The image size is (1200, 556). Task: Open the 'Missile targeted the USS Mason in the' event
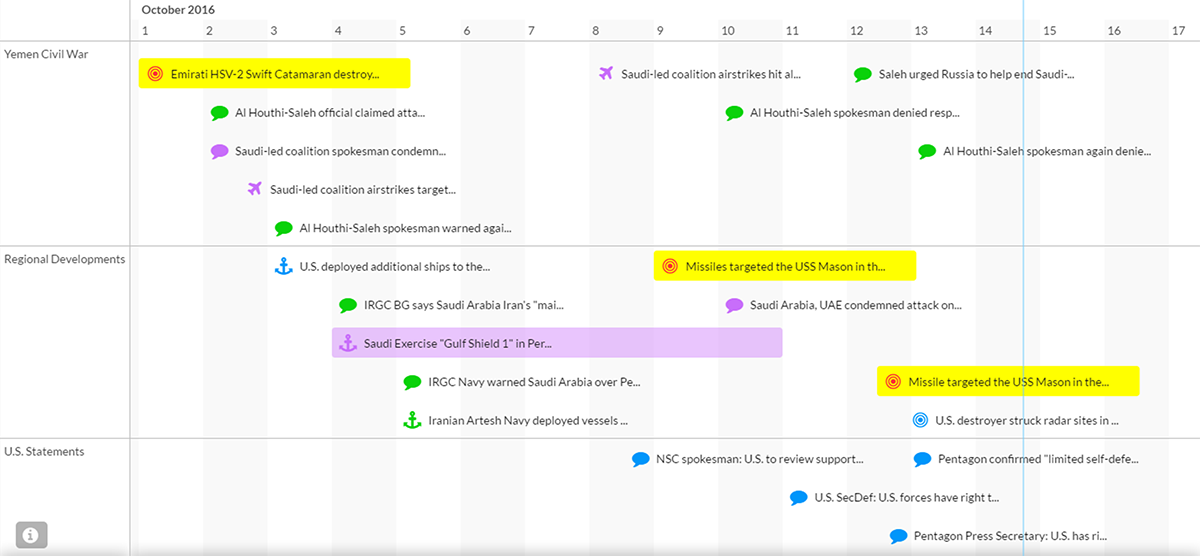coord(1008,382)
